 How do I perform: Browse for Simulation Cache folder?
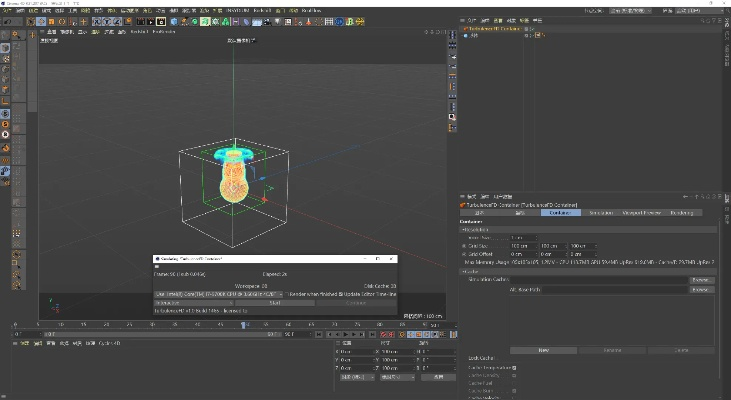click(701, 280)
